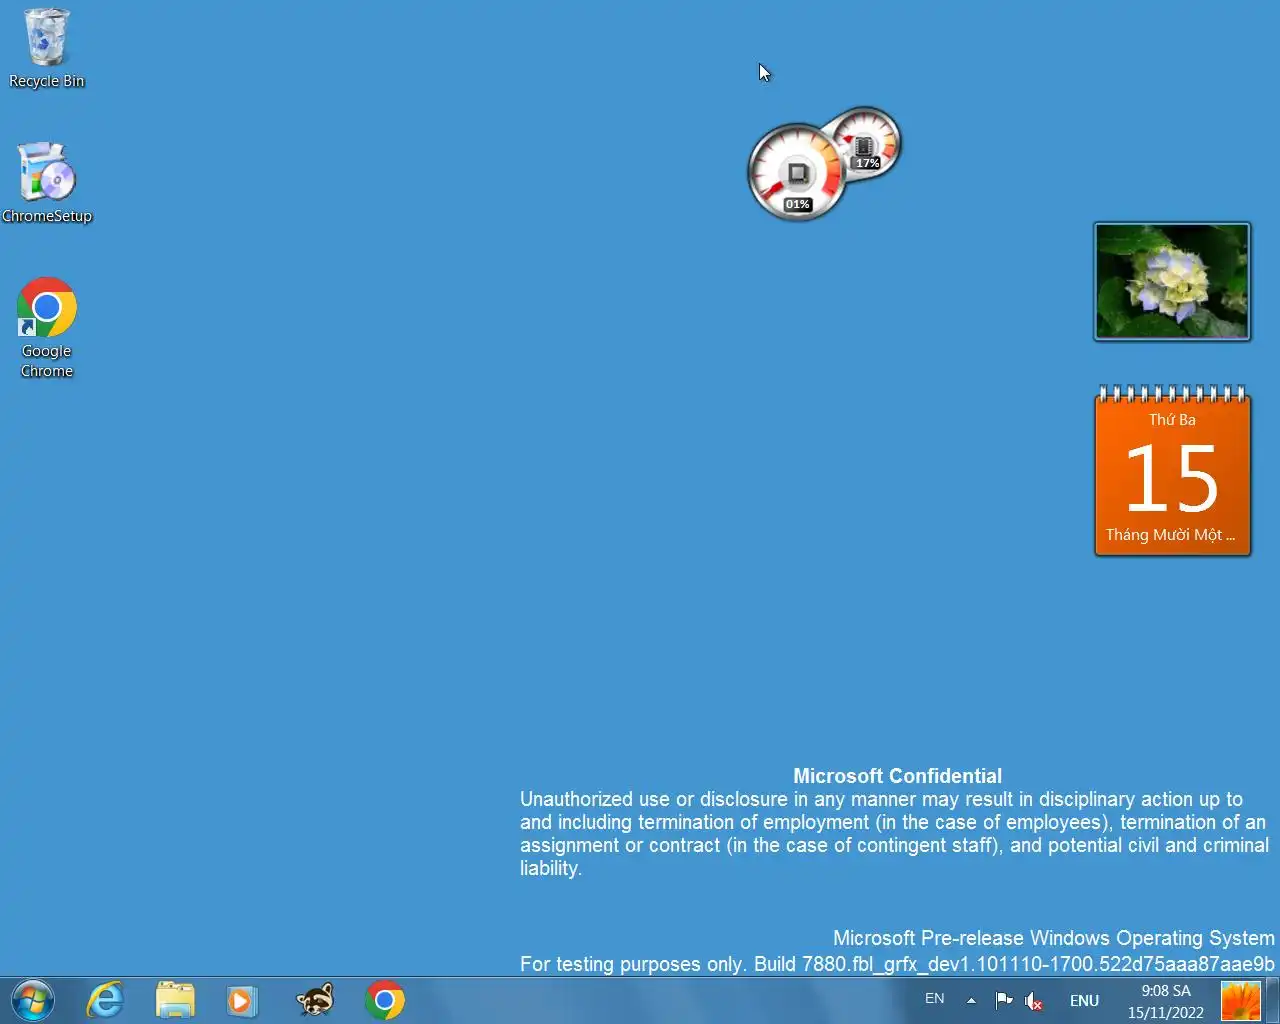Image resolution: width=1280 pixels, height=1024 pixels.
Task: Click the date 15/11/2022 in taskbar
Action: 1166,1012
